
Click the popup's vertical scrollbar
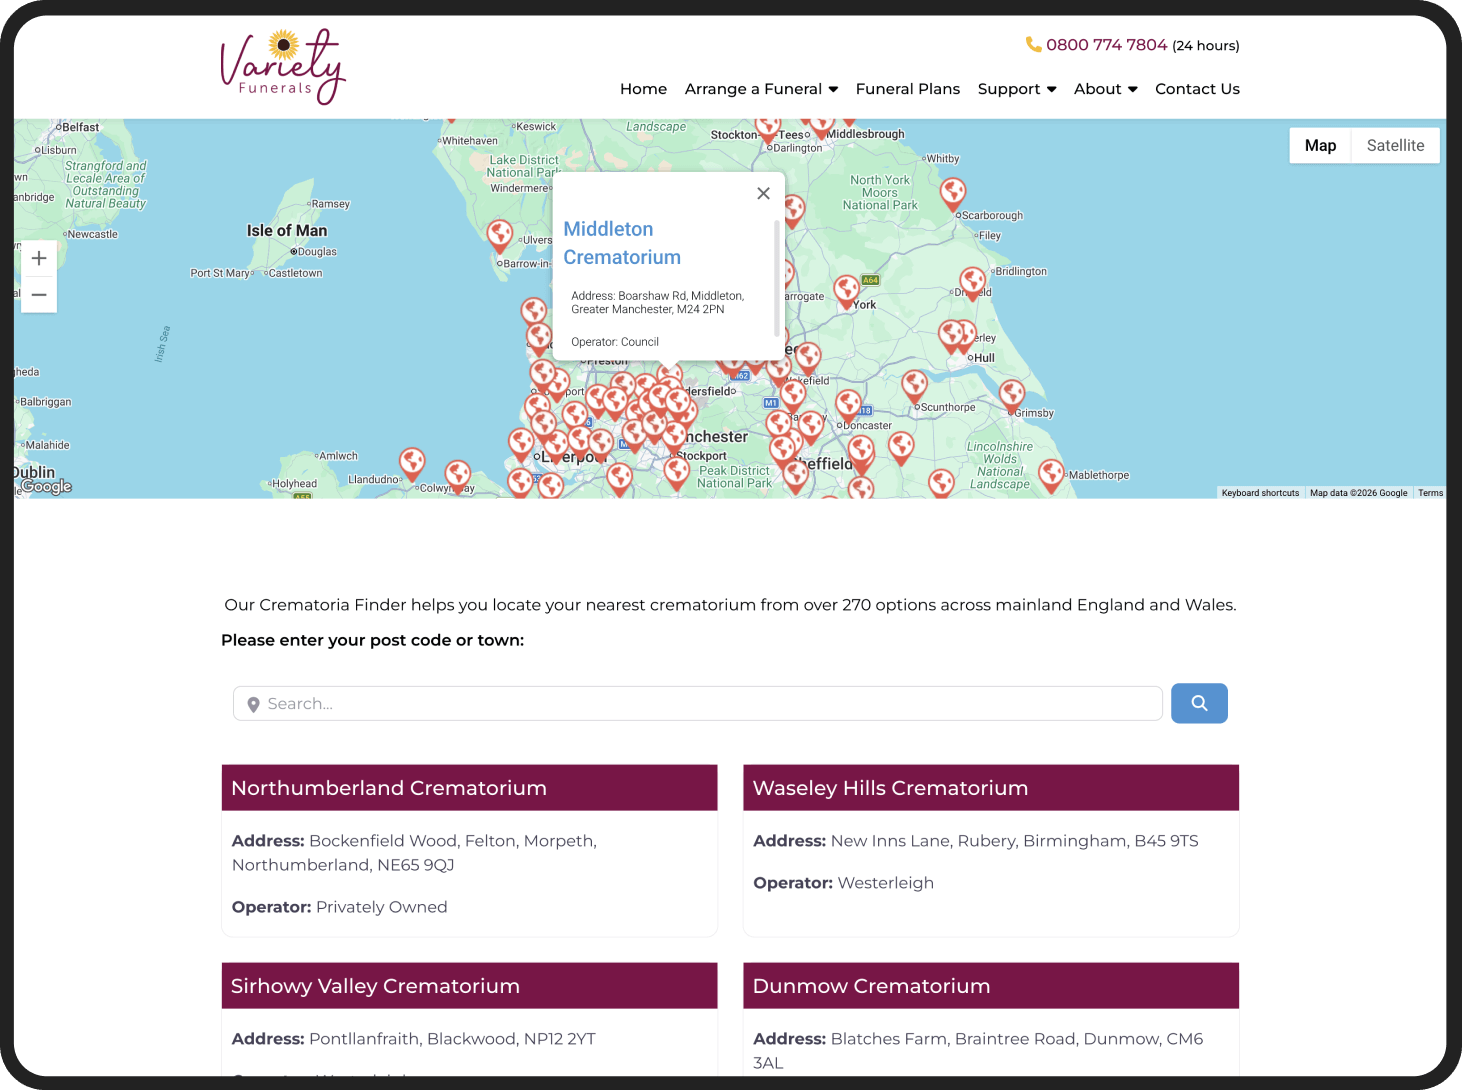click(x=777, y=277)
